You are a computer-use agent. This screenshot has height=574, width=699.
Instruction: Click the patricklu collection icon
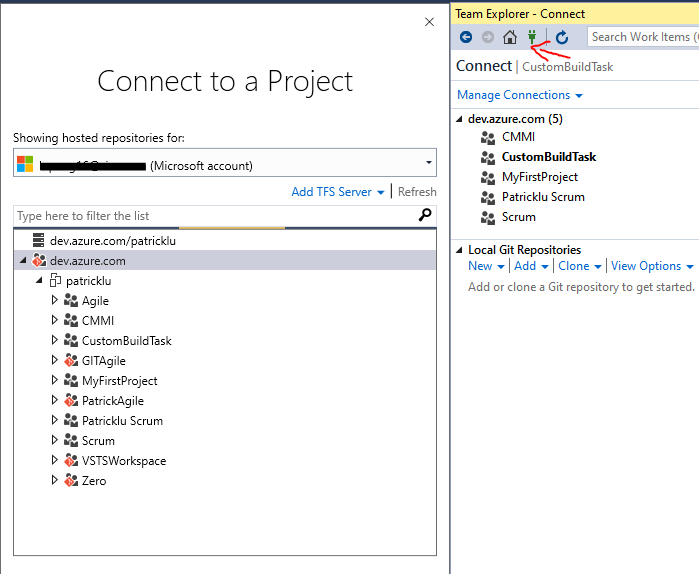55,280
